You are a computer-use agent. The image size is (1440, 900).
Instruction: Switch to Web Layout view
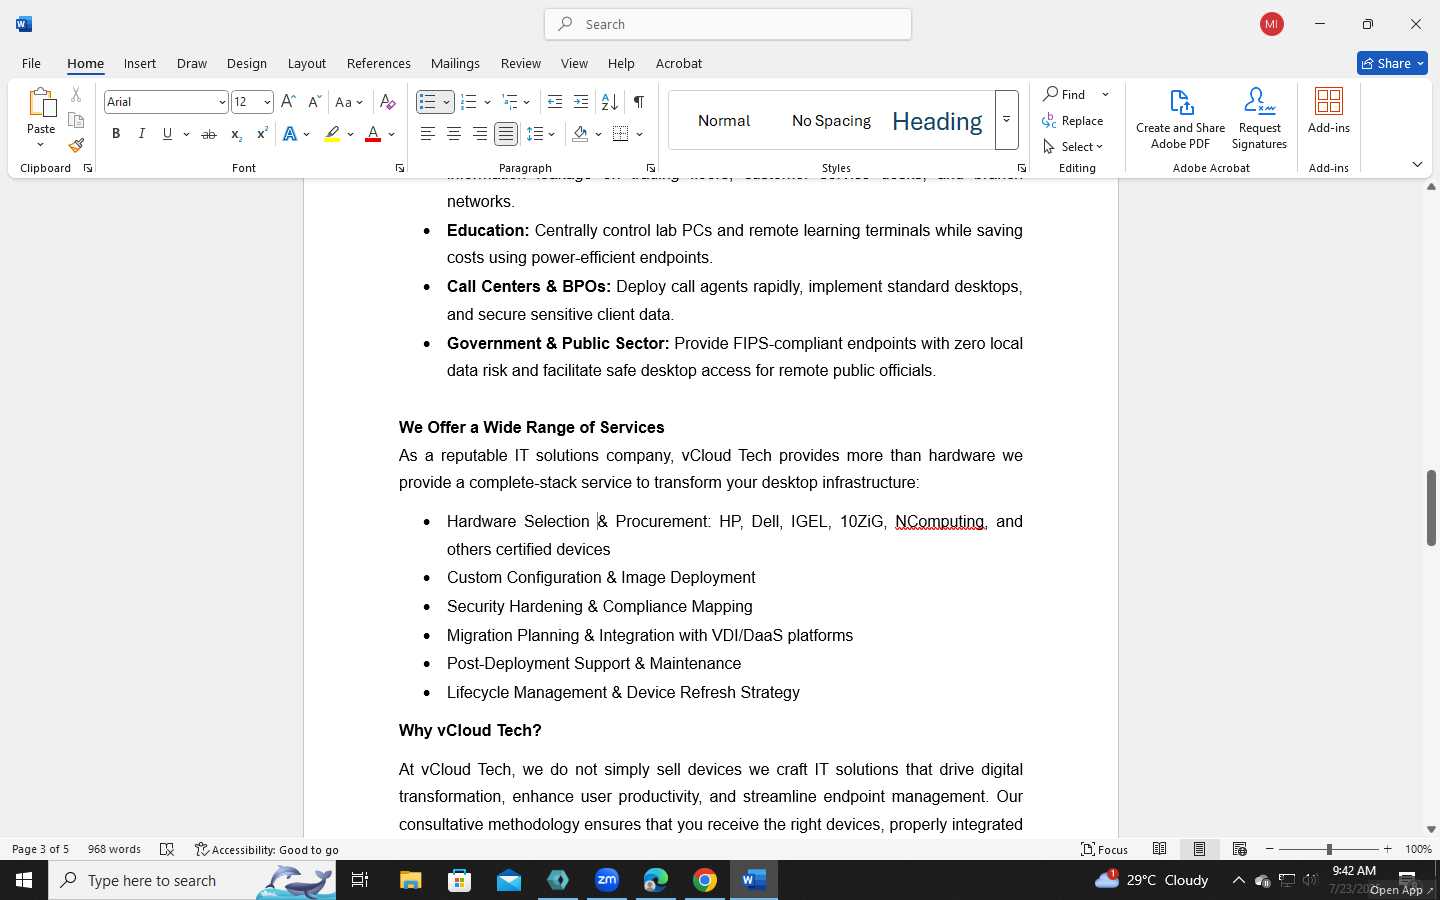click(1239, 849)
